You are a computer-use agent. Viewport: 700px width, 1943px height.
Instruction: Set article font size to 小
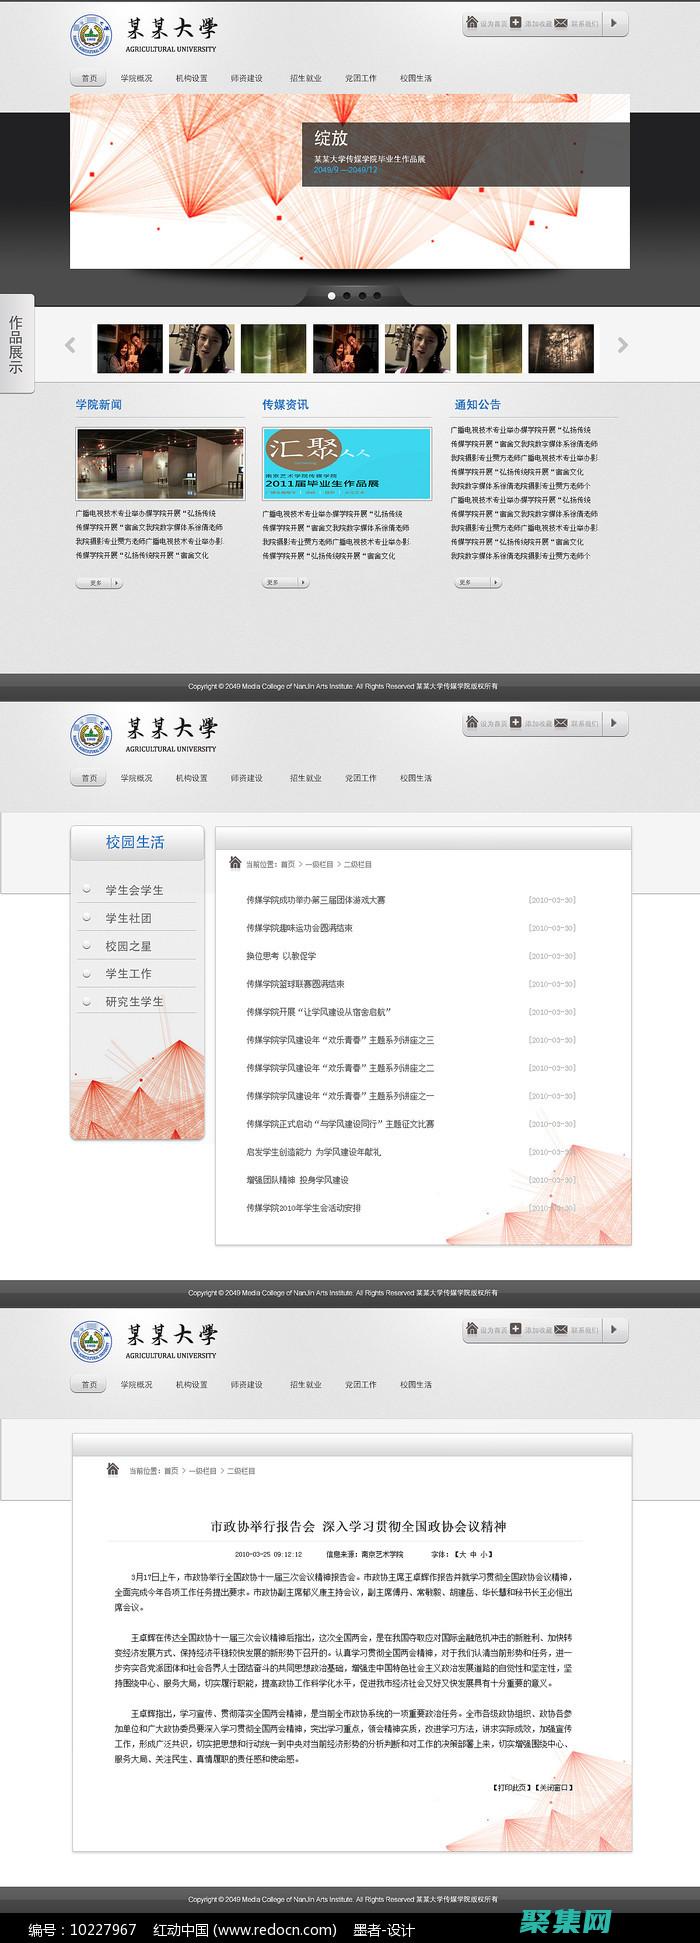pyautogui.click(x=485, y=1555)
